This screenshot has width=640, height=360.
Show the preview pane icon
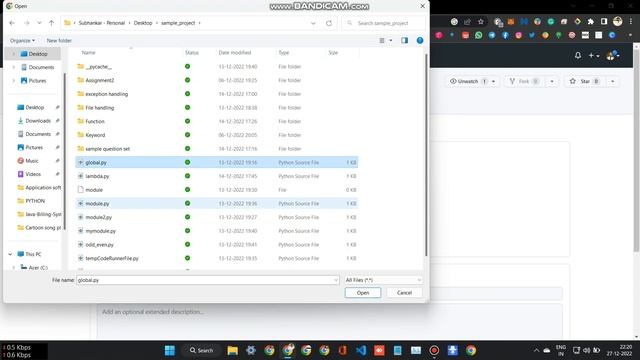(404, 40)
